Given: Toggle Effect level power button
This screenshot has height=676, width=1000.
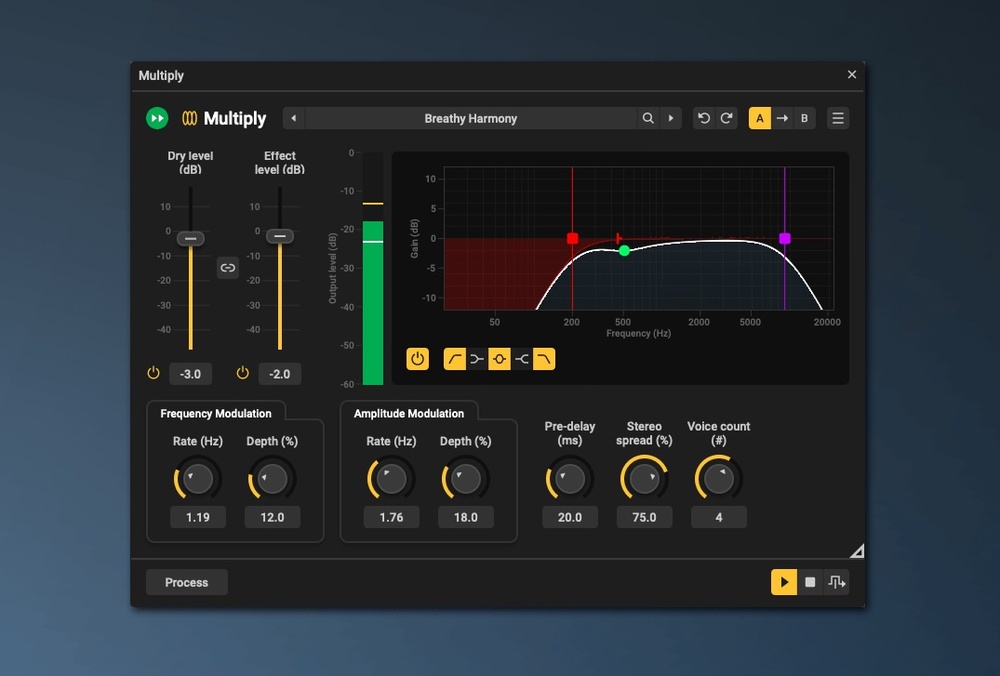Looking at the screenshot, I should [x=242, y=373].
